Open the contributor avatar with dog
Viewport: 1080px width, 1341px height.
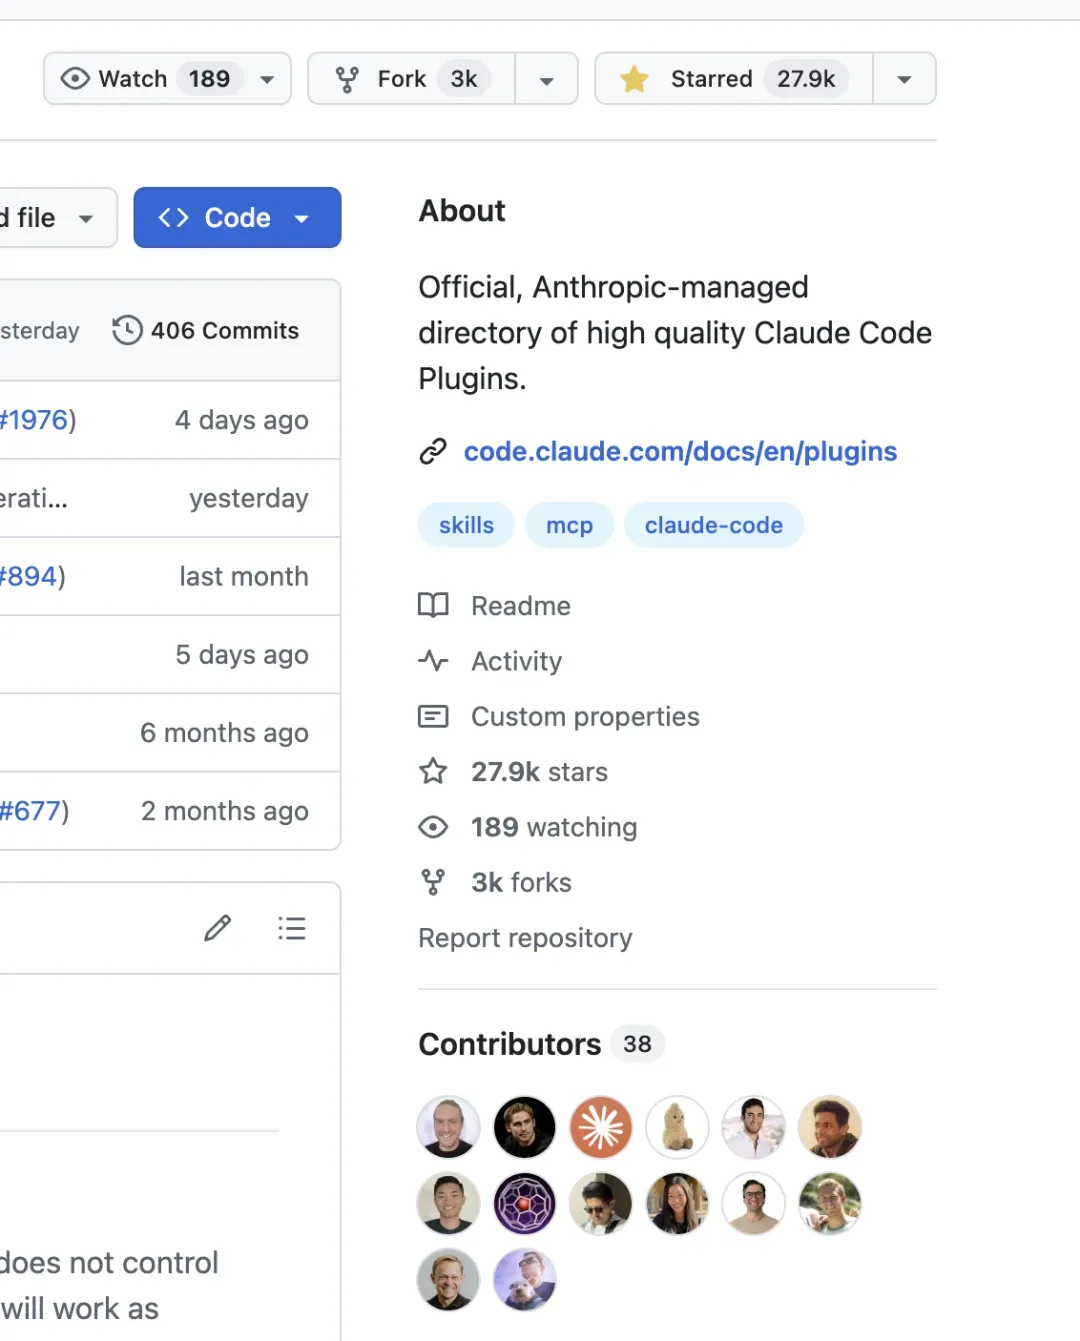coord(525,1279)
